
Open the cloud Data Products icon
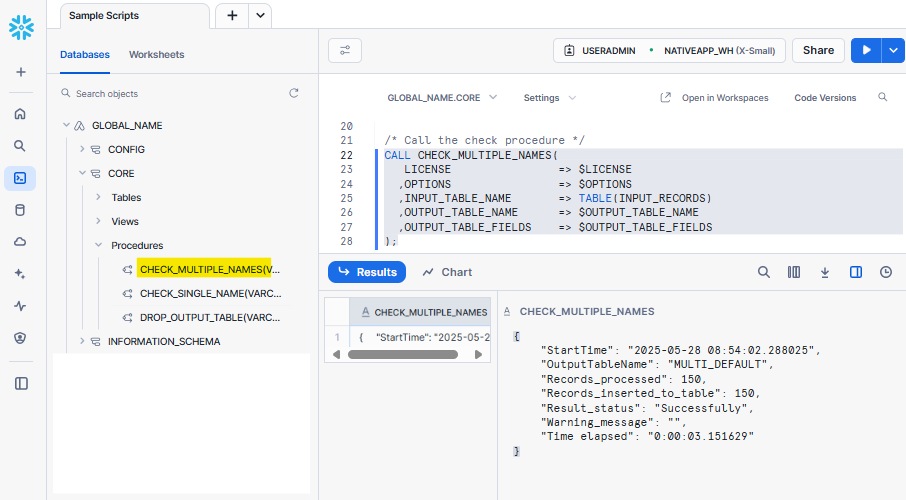point(20,242)
